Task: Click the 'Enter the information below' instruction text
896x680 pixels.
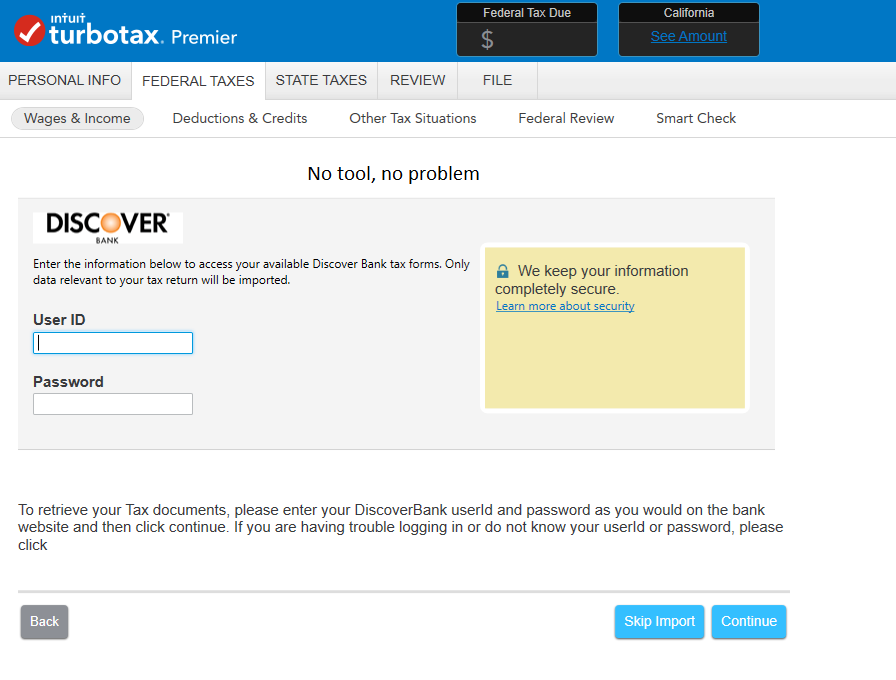Action: tap(251, 272)
